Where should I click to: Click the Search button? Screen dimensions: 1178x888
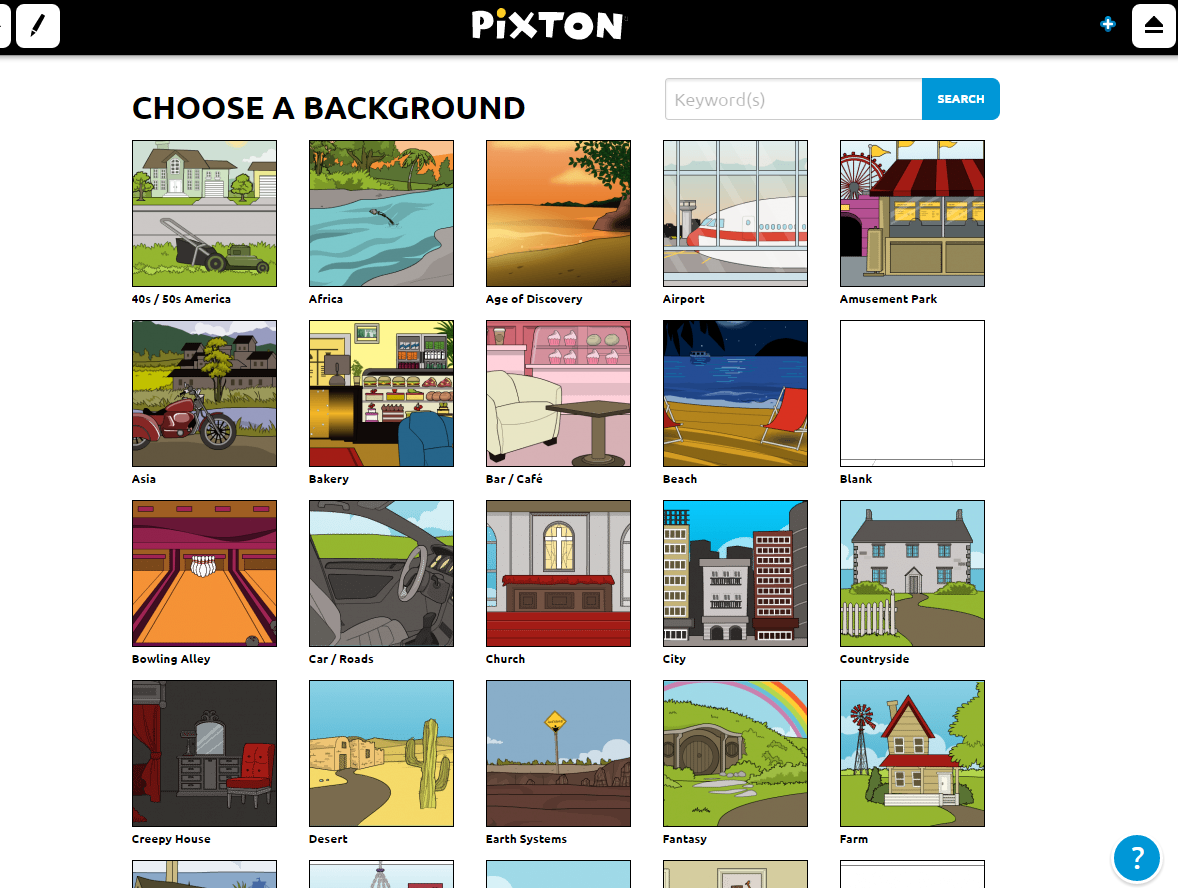(x=960, y=99)
